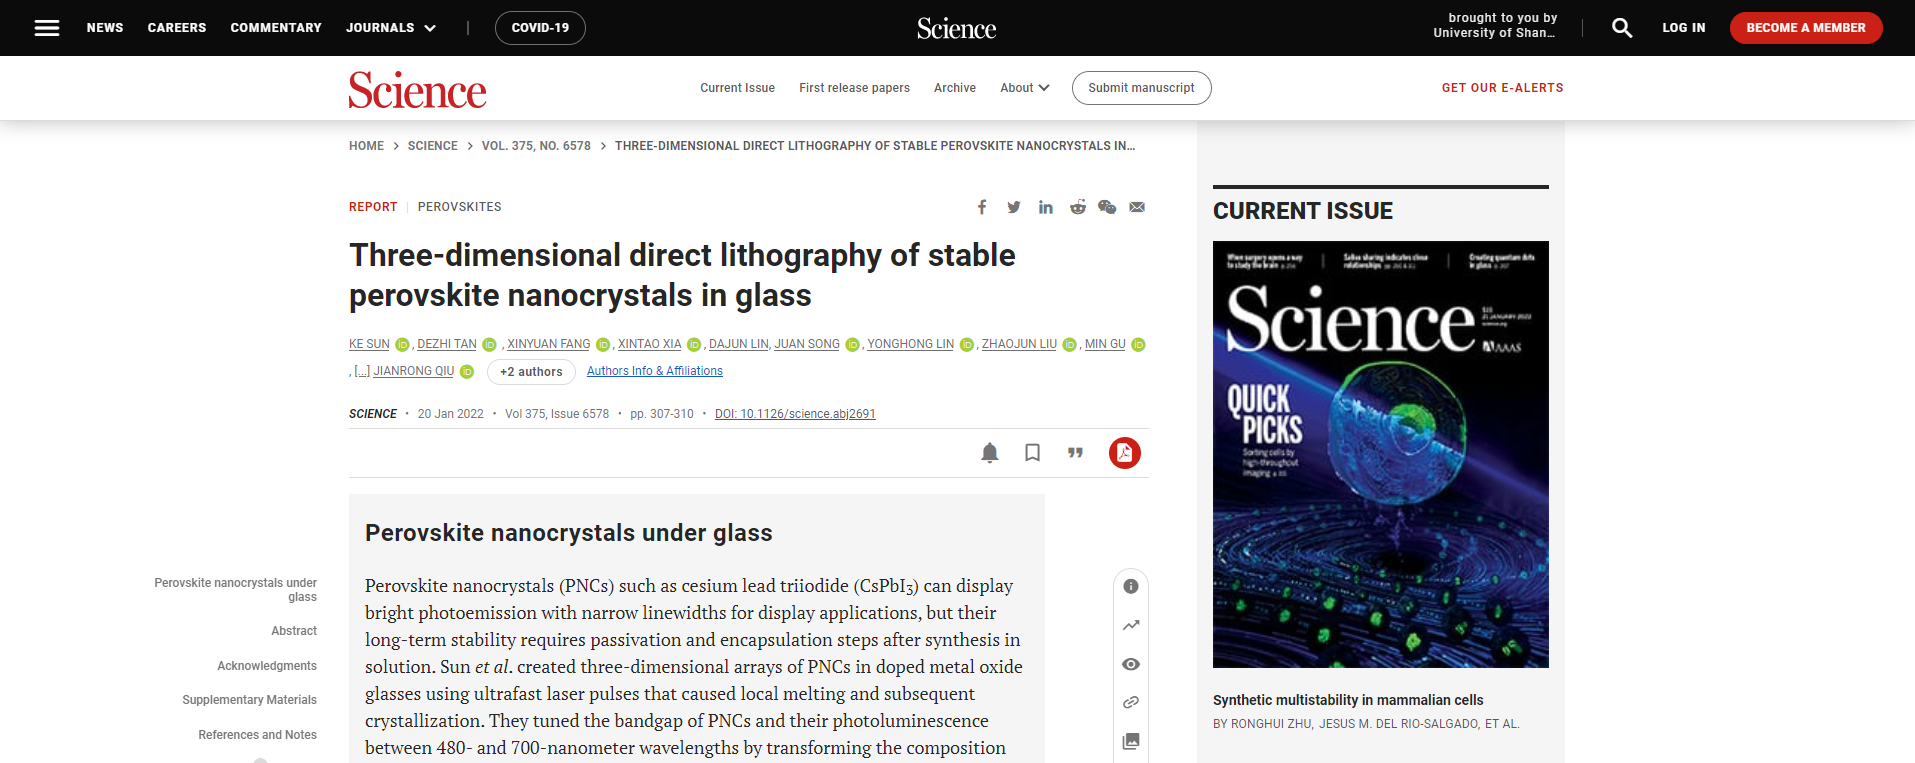Open the About dropdown menu
The height and width of the screenshot is (763, 1915).
coord(1024,88)
